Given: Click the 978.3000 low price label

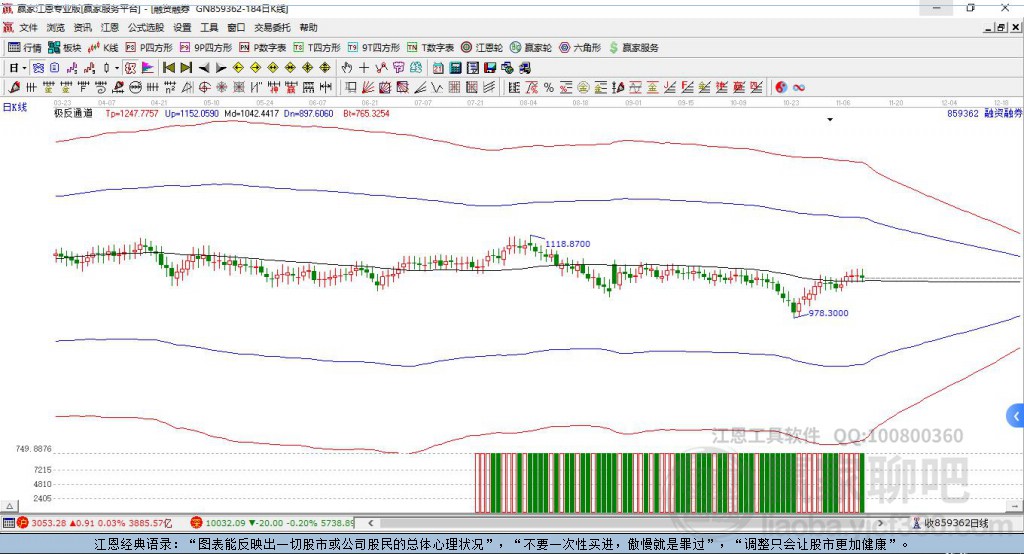Looking at the screenshot, I should click(828, 313).
